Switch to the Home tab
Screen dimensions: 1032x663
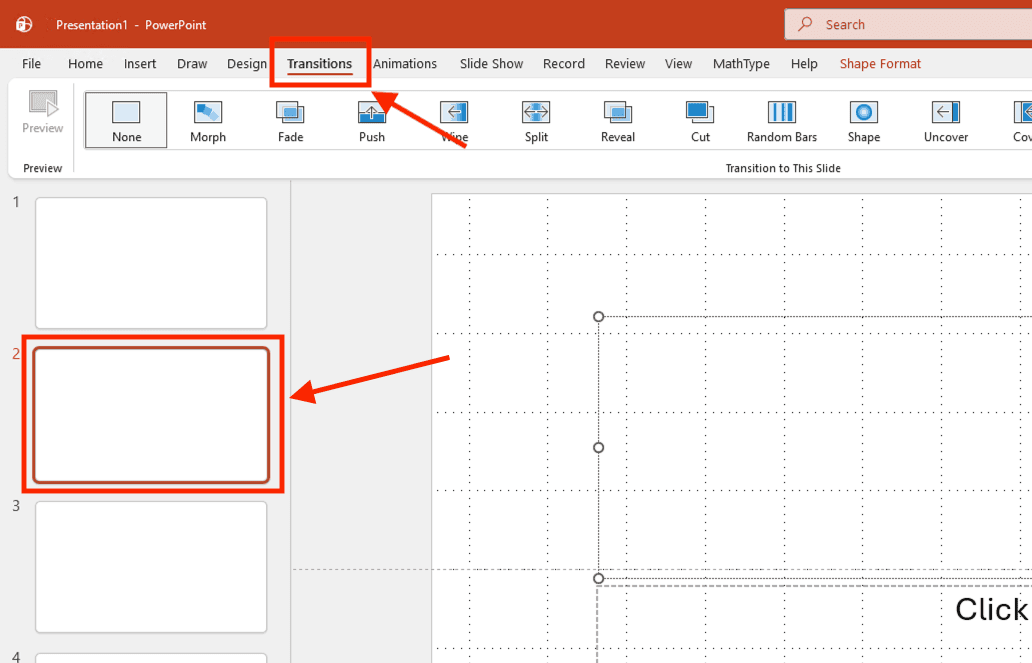tap(86, 64)
